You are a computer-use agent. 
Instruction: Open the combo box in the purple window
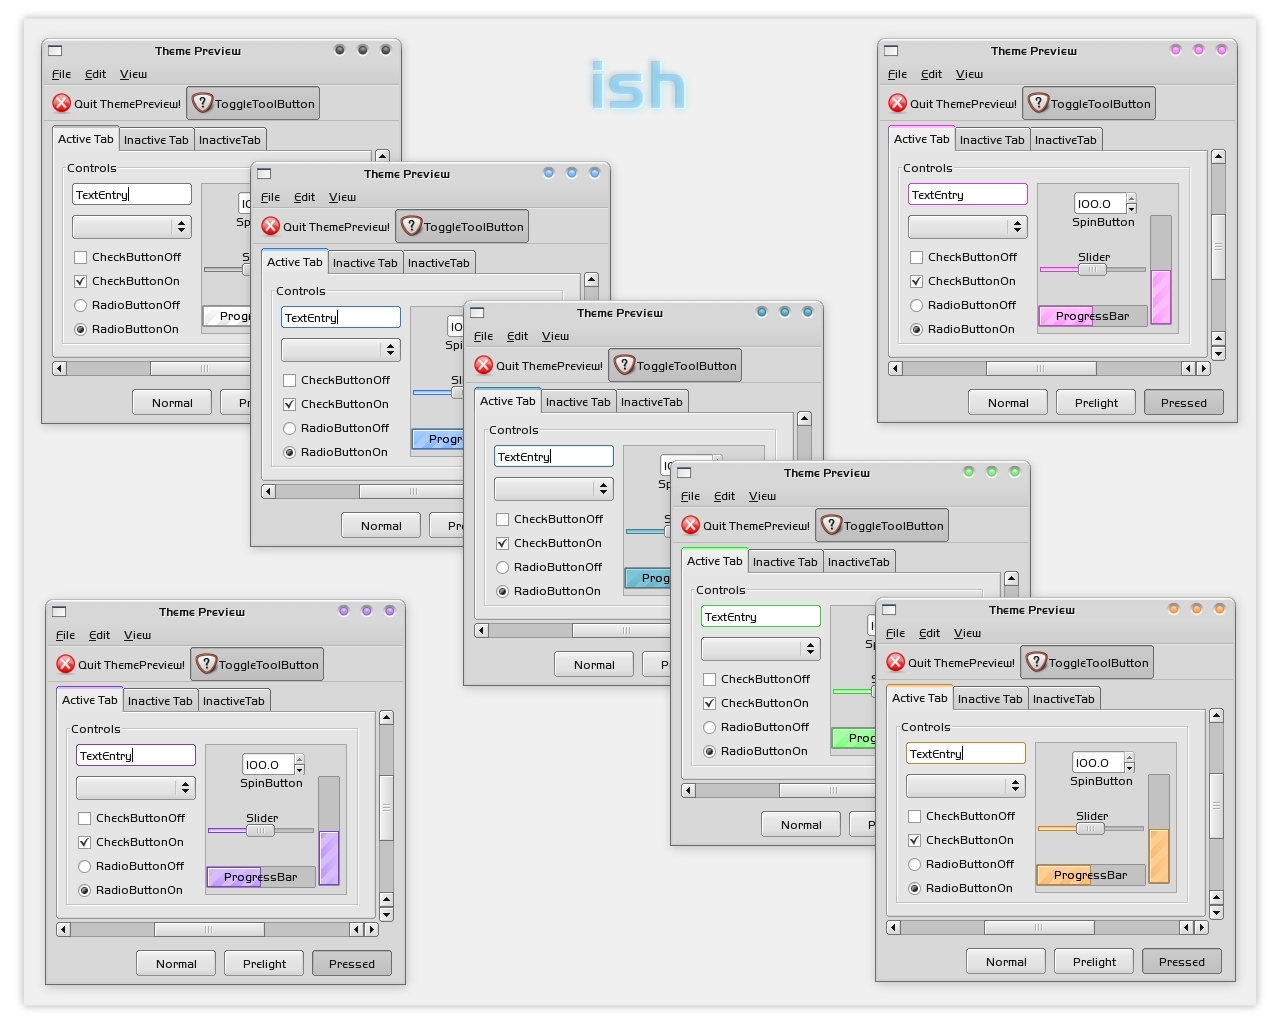136,788
